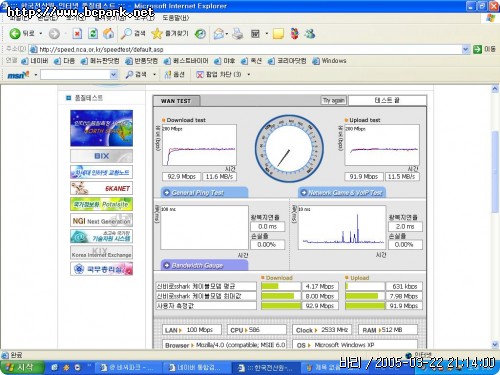Click the popup blocker icon in the MSN toolbar
This screenshot has width=500, height=375.
200,74
